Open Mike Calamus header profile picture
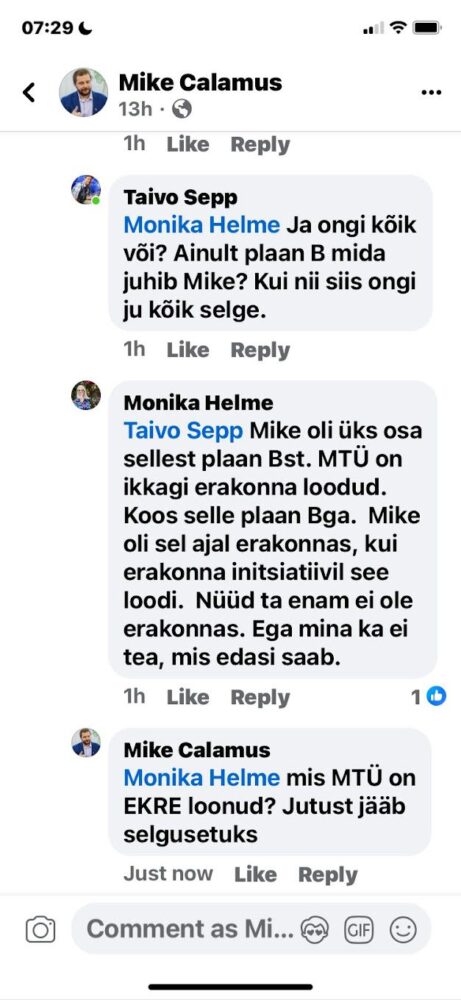This screenshot has width=461, height=1000. click(84, 92)
